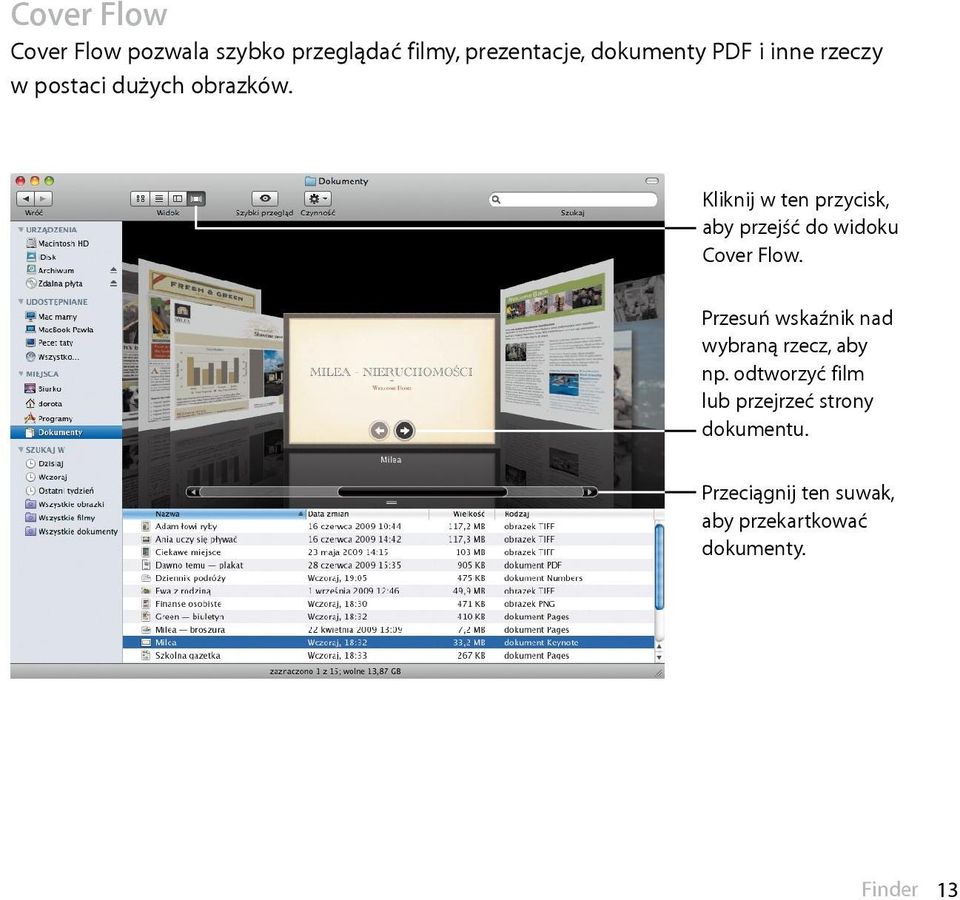Click the file list vertical scrollbar
960x900 pixels.
tap(659, 566)
